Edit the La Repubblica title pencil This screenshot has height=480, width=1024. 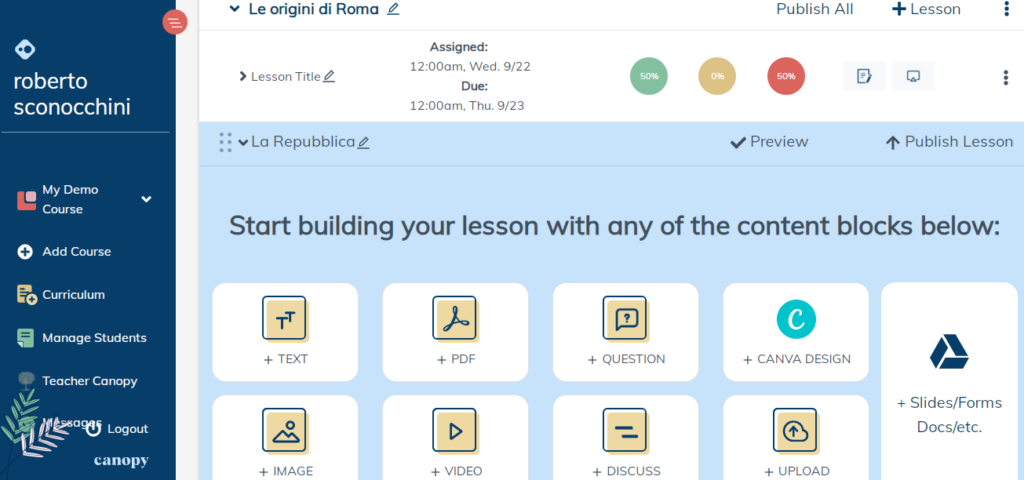[x=364, y=143]
